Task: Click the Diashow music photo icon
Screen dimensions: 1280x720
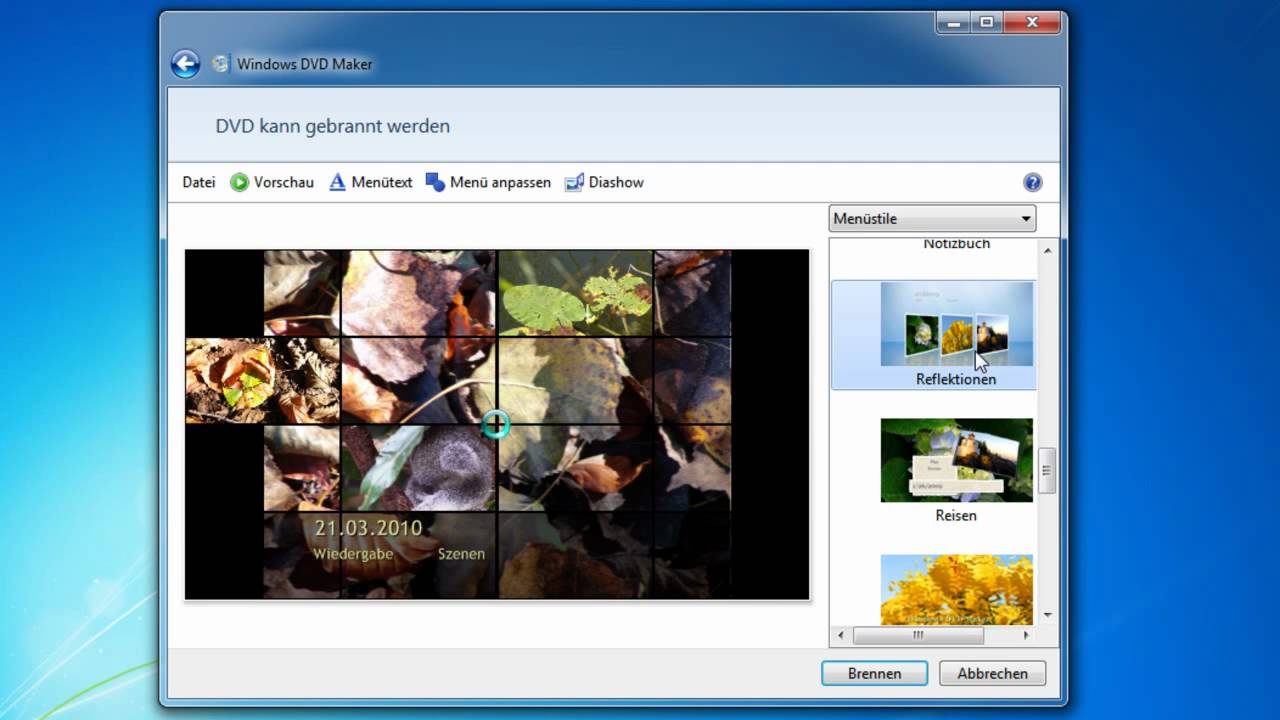Action: point(574,182)
